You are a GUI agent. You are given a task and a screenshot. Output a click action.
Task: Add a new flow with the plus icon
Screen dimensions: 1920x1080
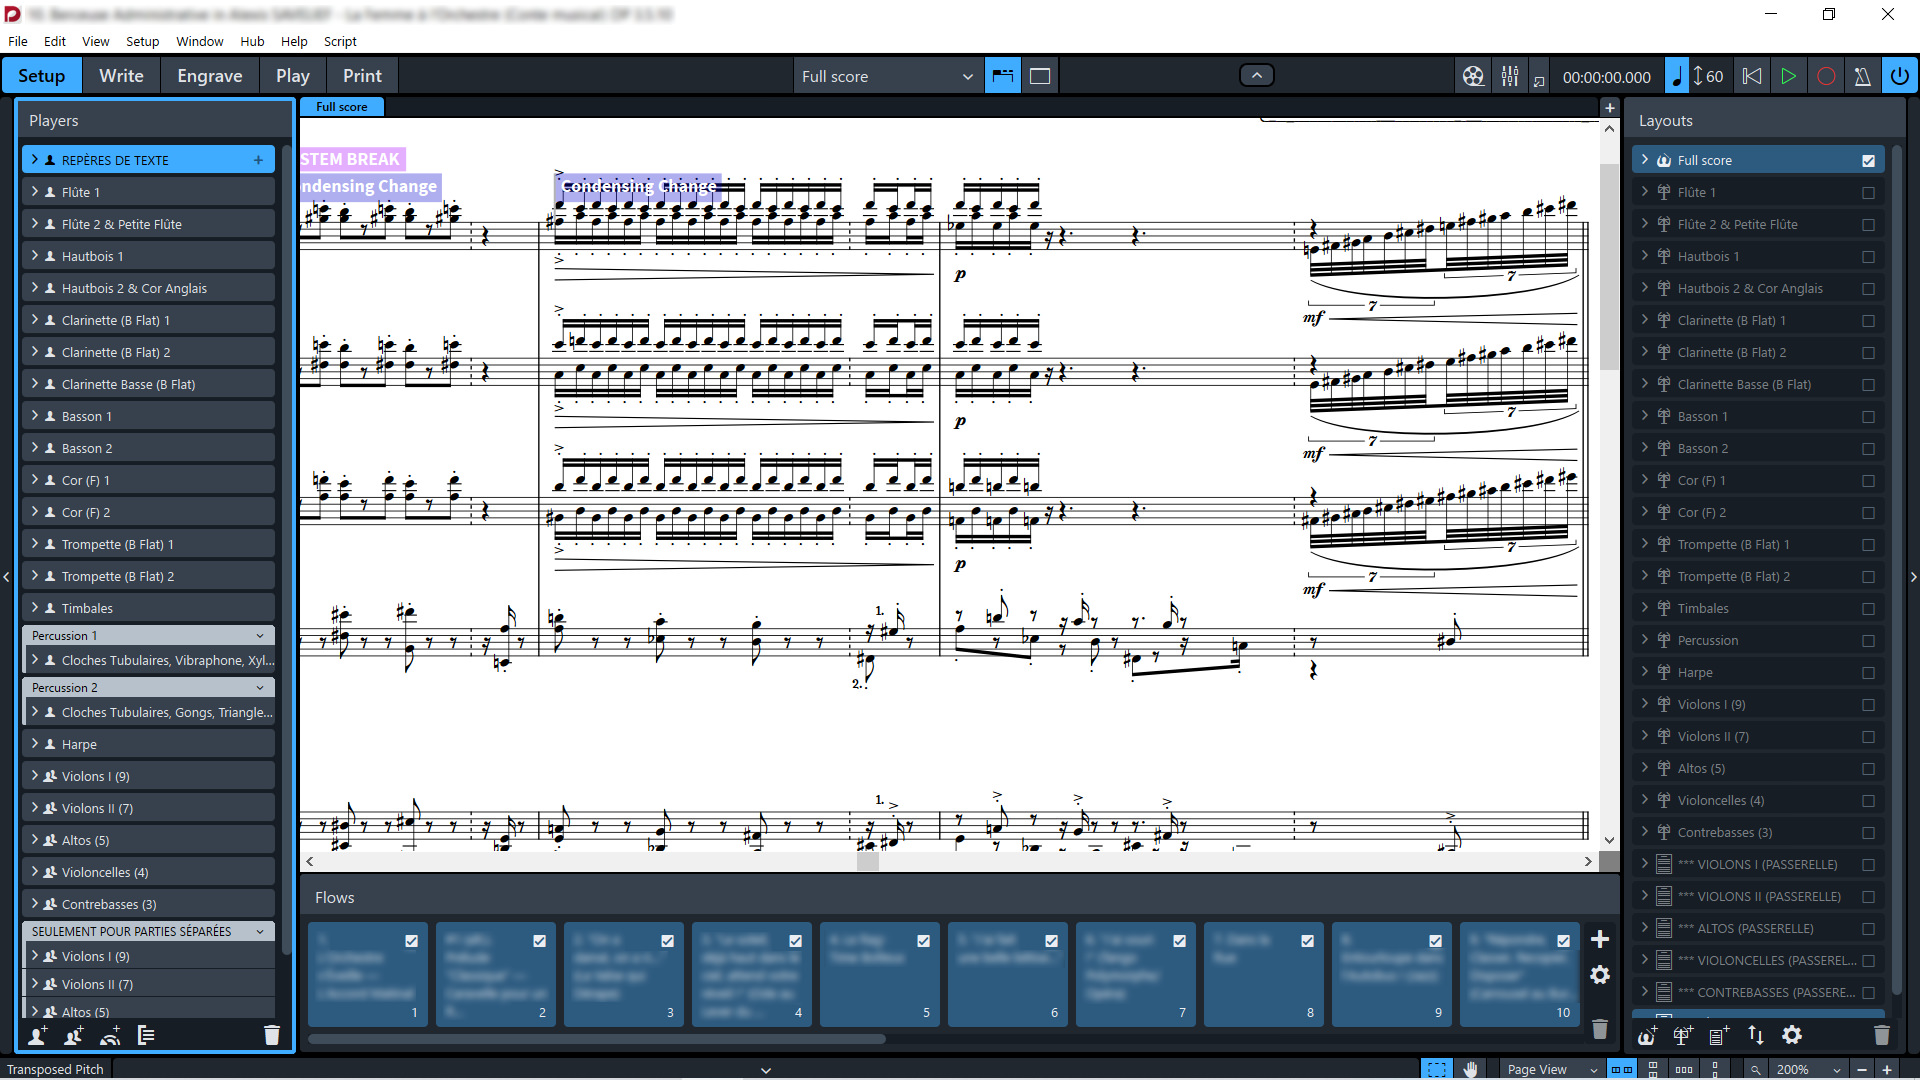tap(1600, 939)
